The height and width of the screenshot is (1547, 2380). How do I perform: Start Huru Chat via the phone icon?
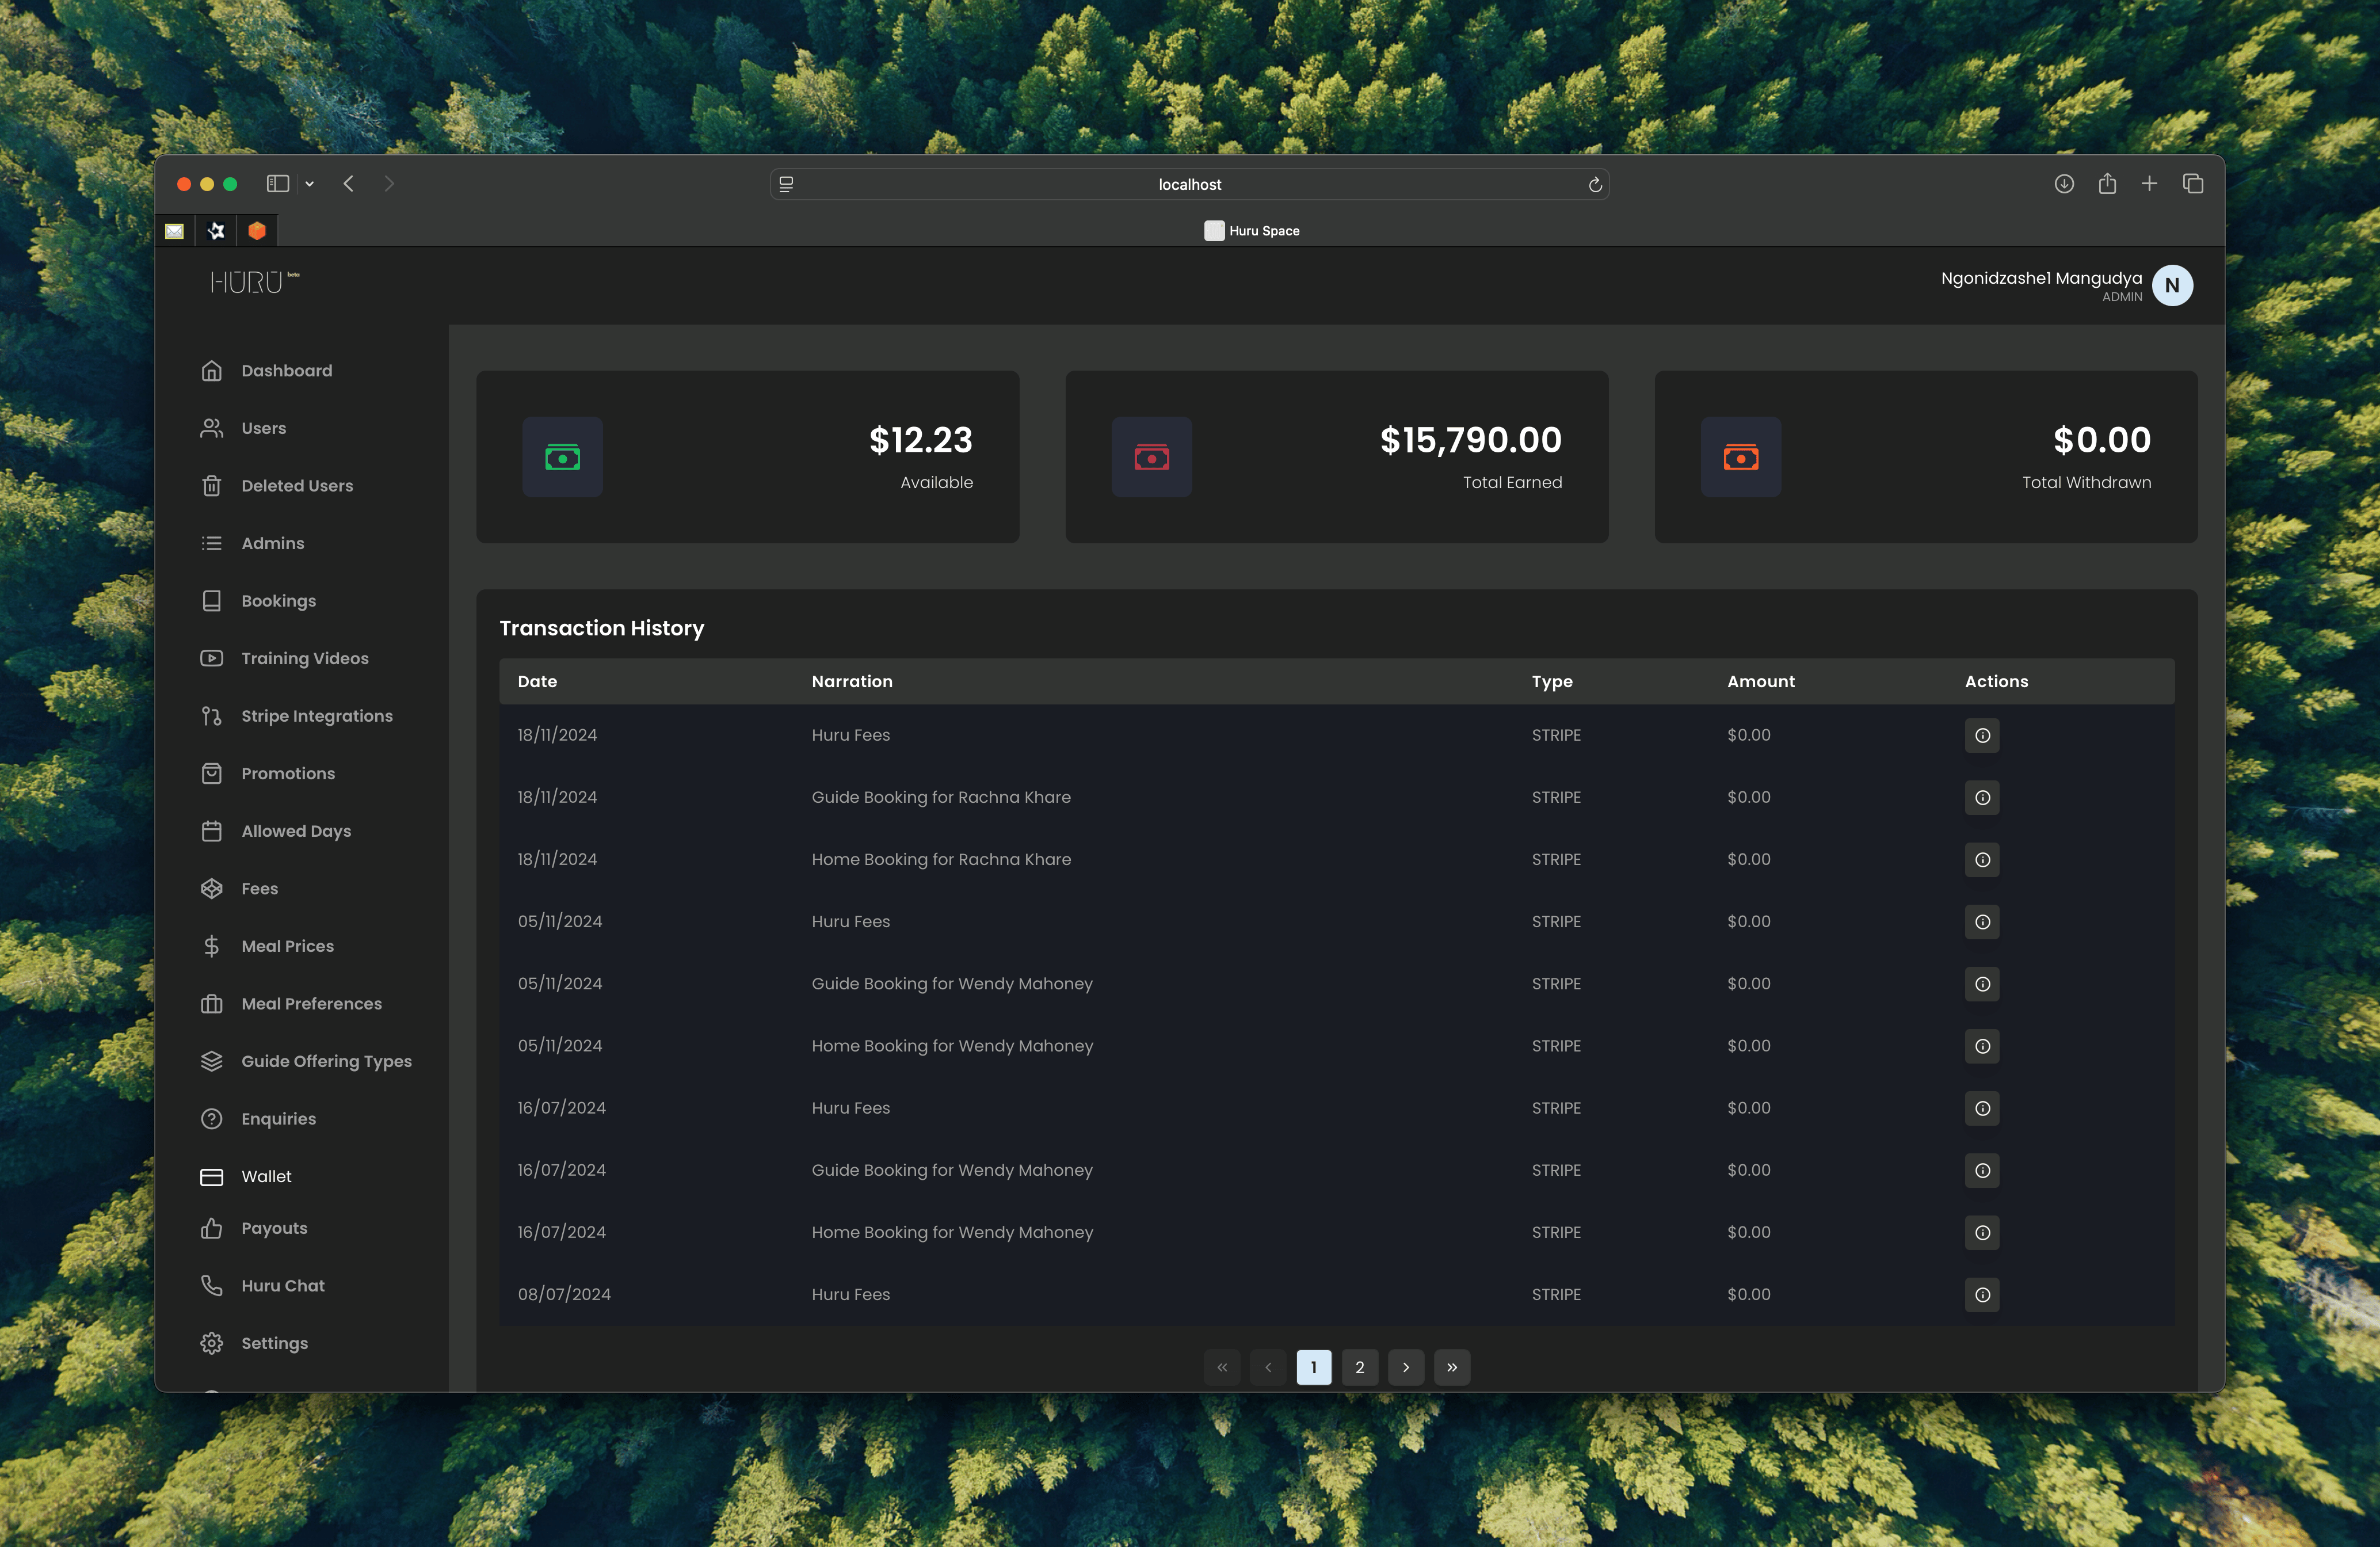tap(212, 1285)
